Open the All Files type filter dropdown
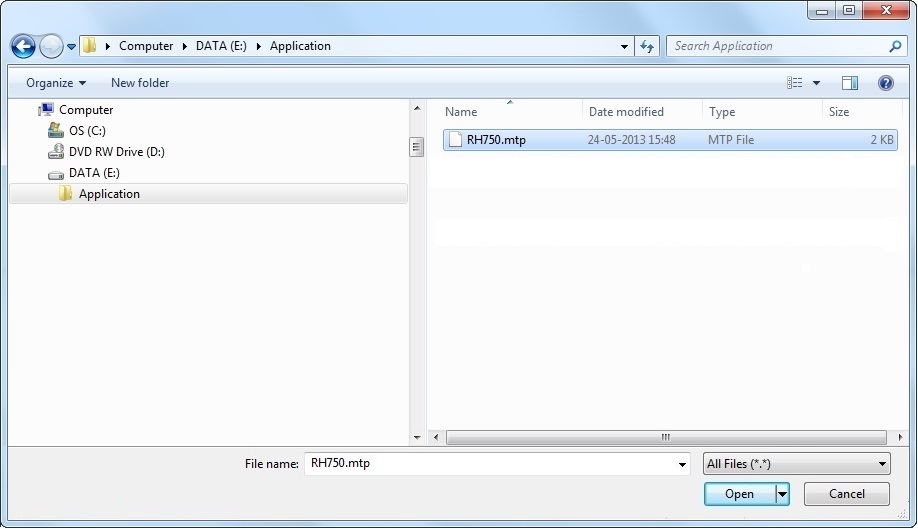 [796, 464]
